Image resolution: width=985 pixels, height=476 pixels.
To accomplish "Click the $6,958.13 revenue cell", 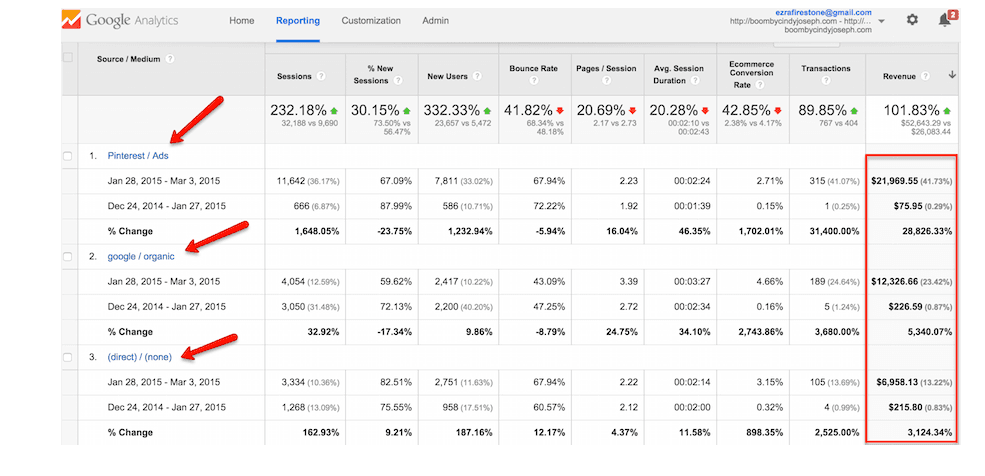I will point(897,382).
